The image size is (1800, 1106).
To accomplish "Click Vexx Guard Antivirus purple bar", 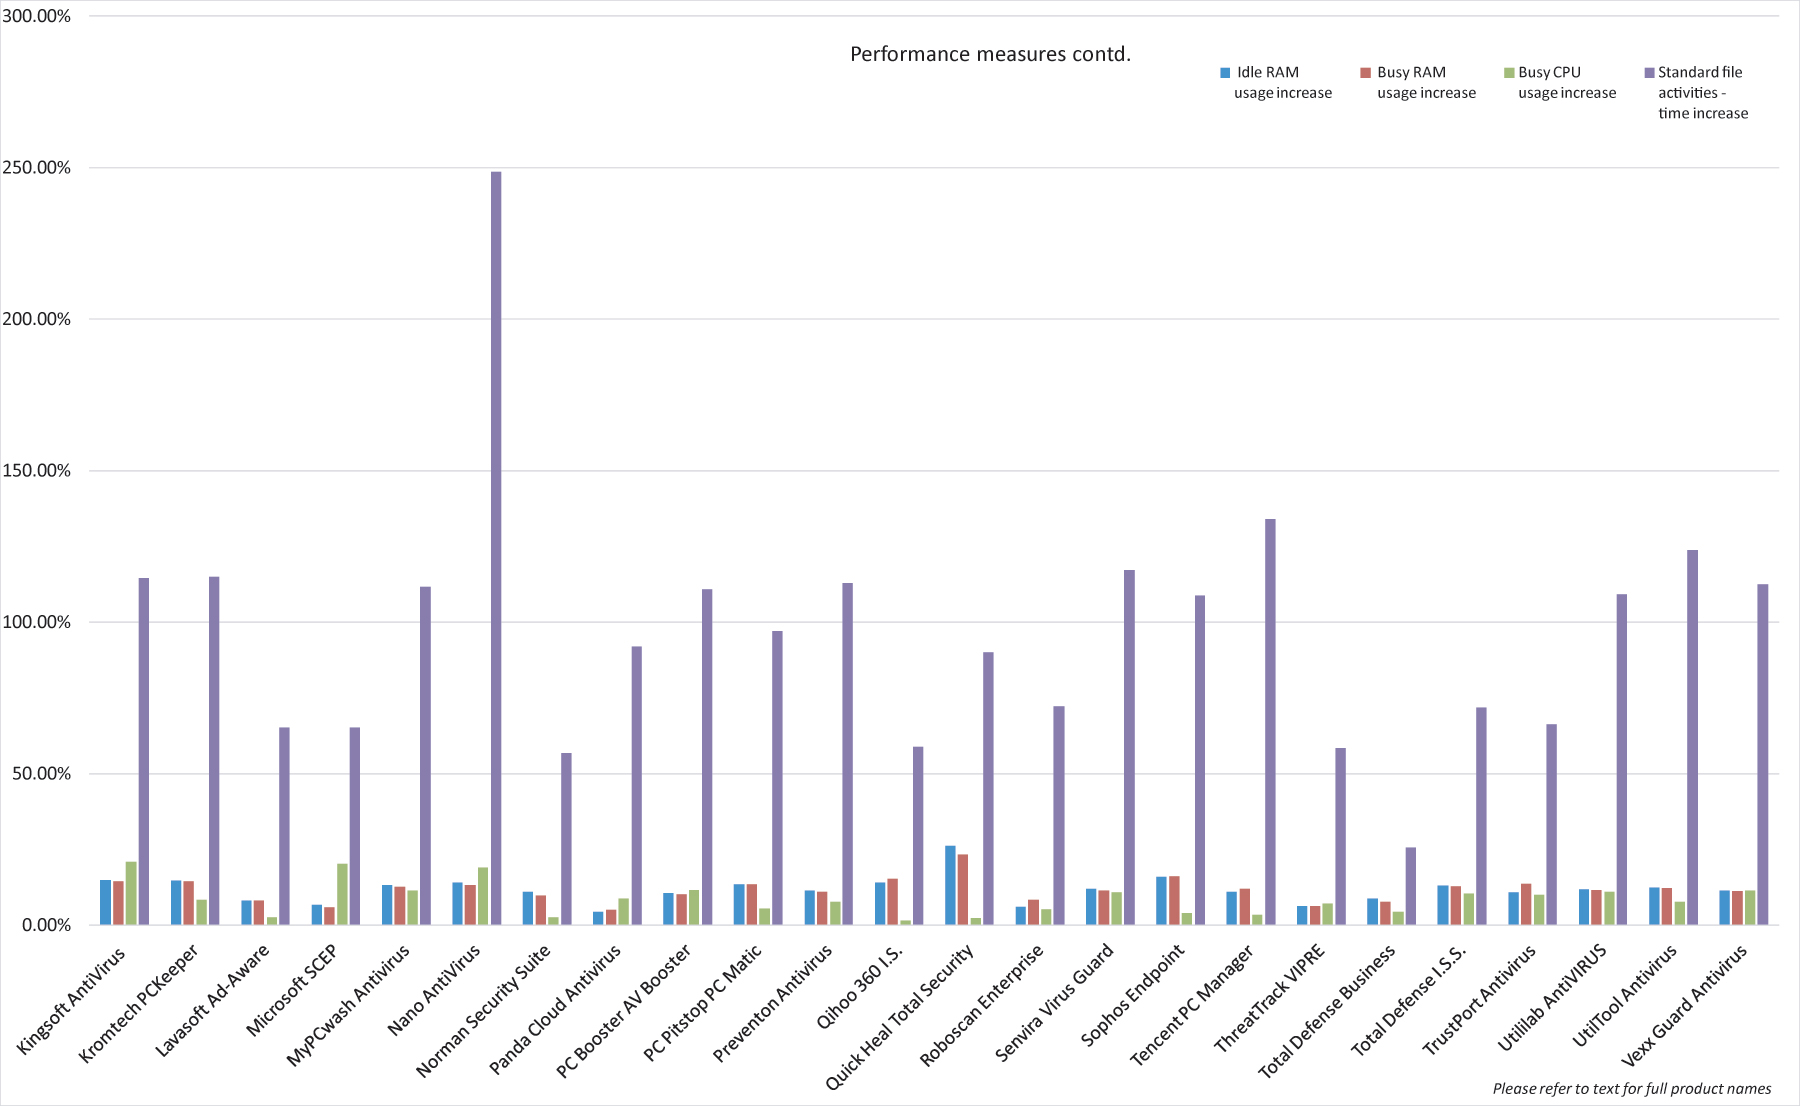I will pyautogui.click(x=1763, y=755).
